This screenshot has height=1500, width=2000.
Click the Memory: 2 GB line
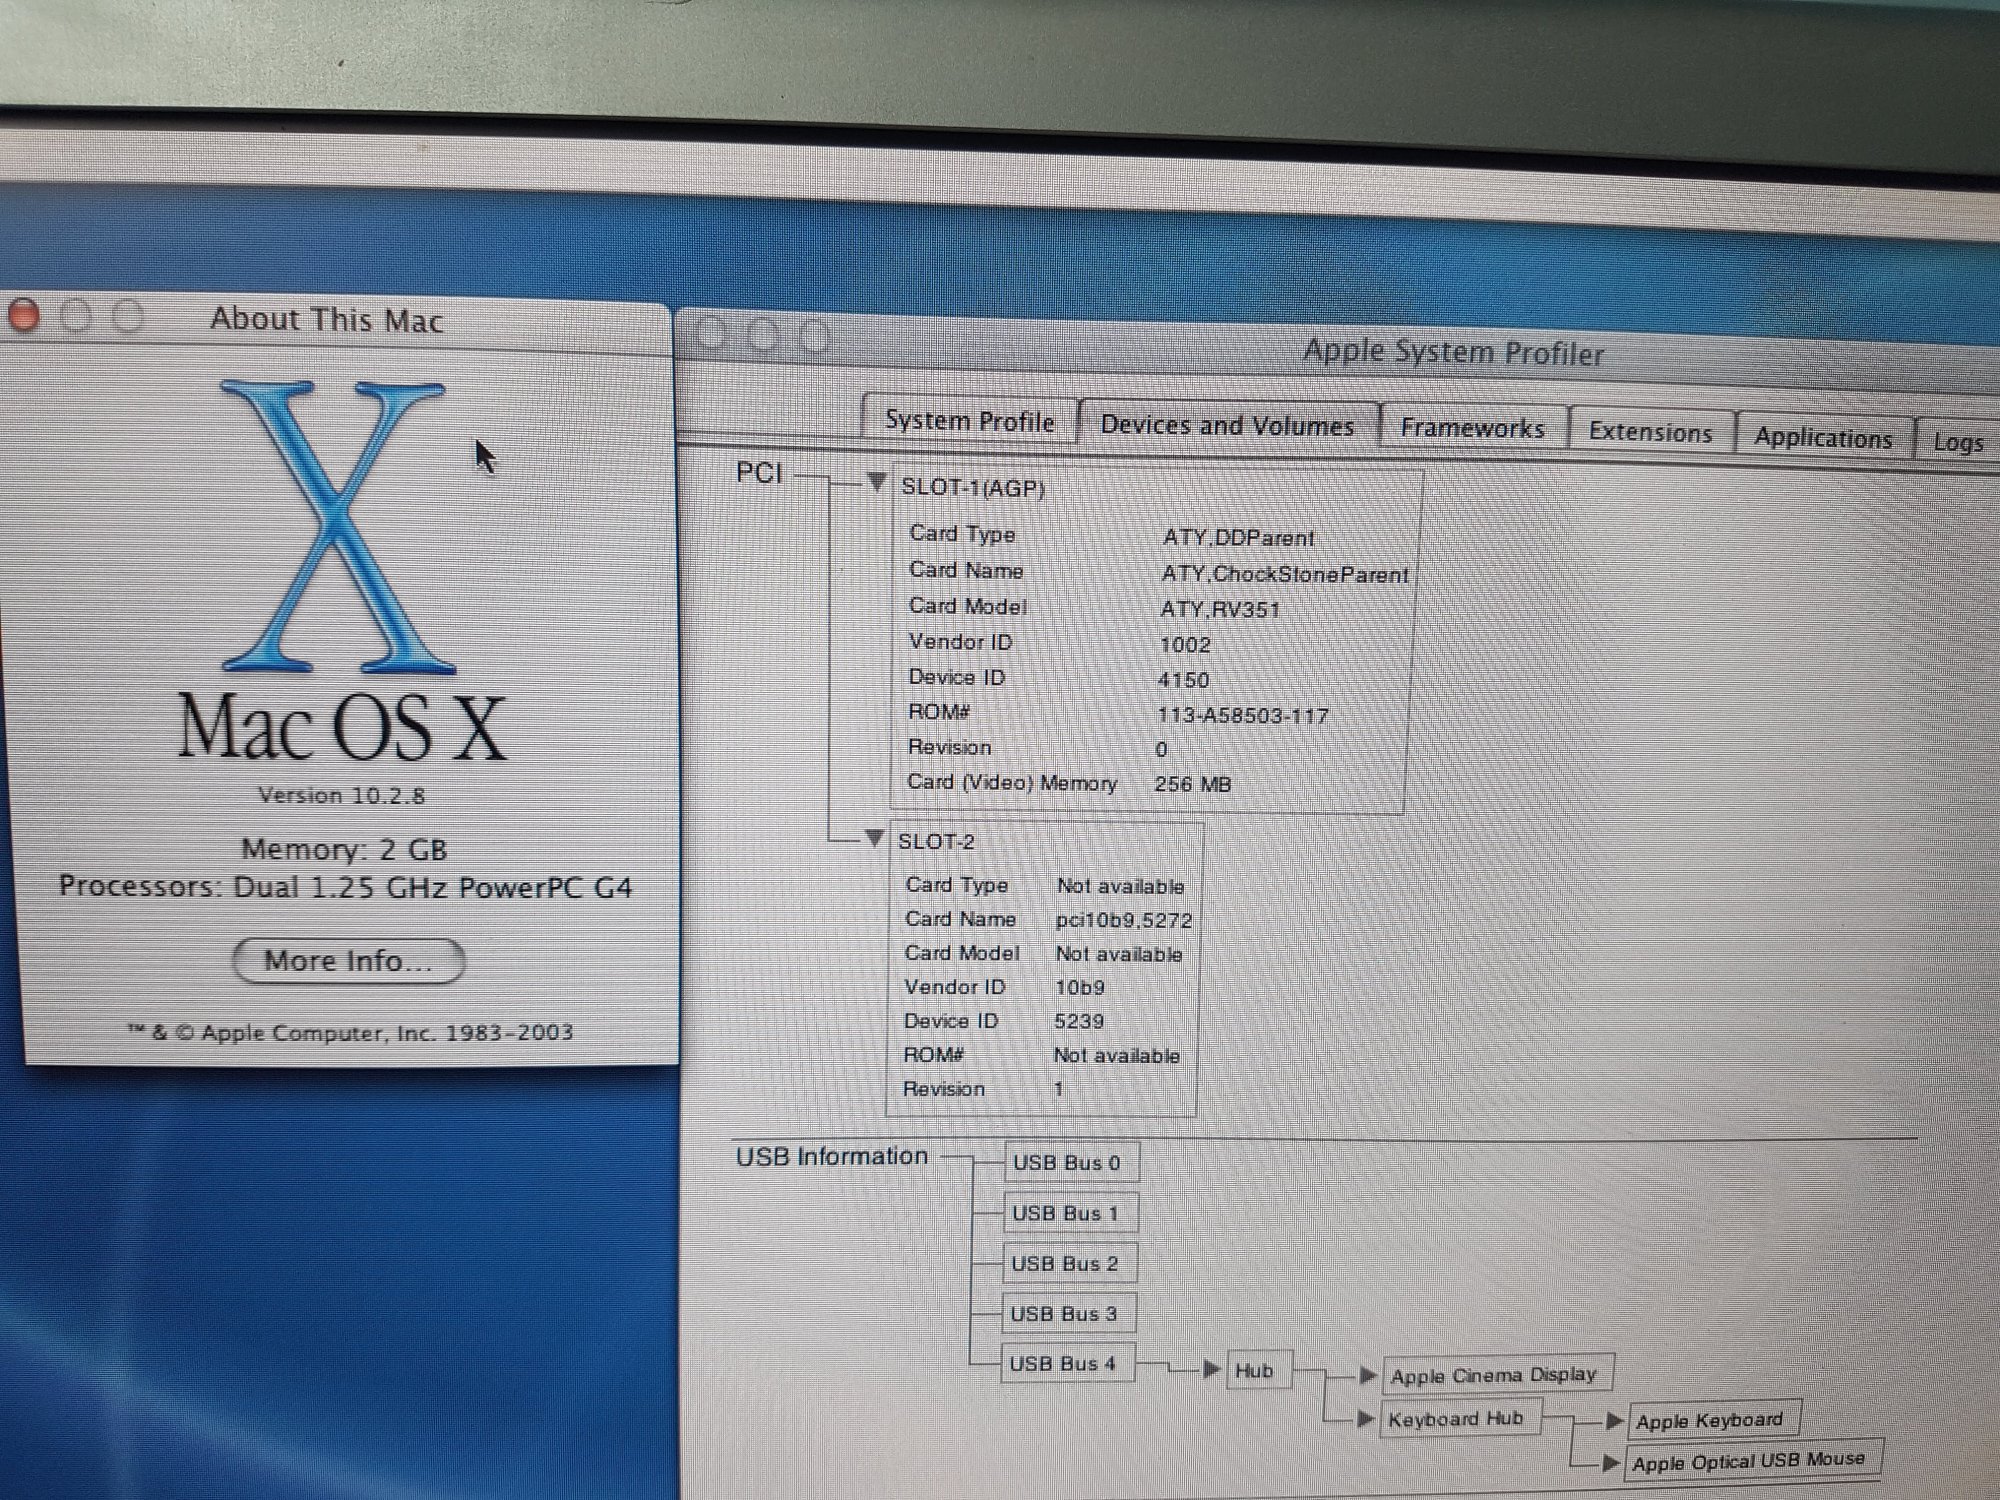345,849
